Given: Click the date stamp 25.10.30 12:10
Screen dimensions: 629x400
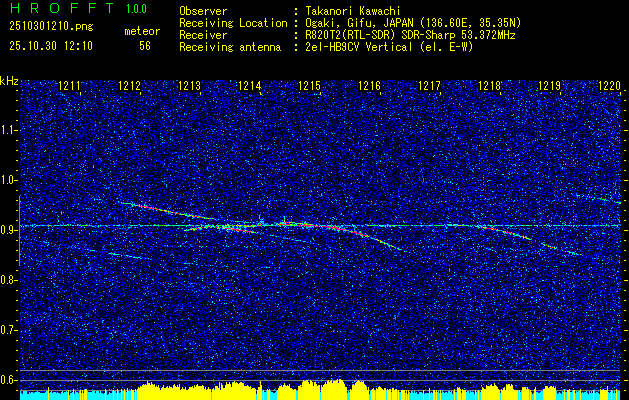Looking at the screenshot, I should [x=51, y=46].
